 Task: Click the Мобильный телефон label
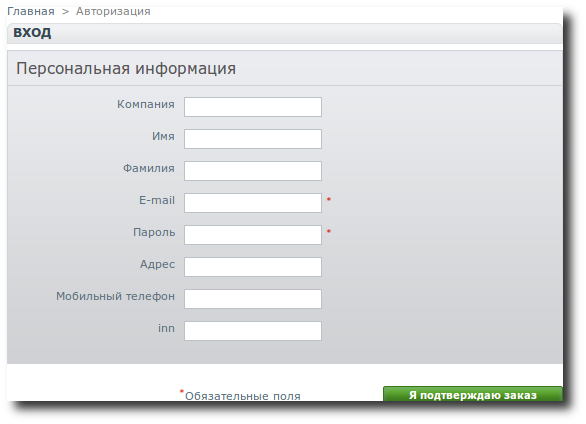click(115, 296)
